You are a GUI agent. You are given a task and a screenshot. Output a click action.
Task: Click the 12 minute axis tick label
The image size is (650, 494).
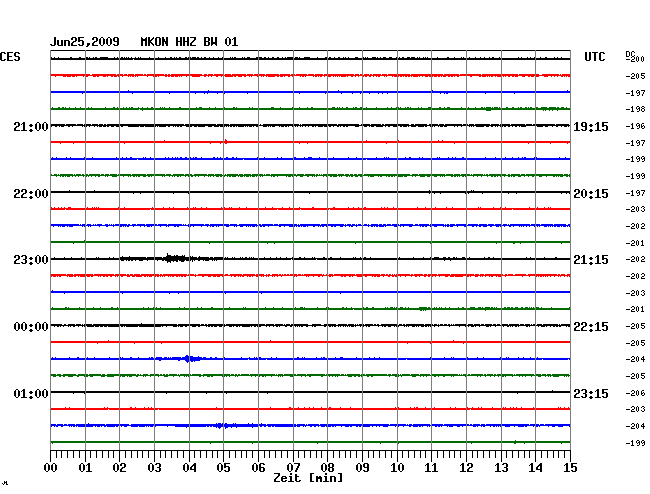pos(466,467)
